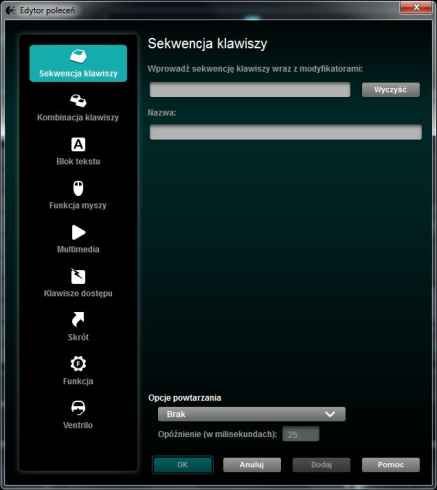Screen dimensions: 437x490
Task: Open the Multimedia play icon
Action: [79, 232]
